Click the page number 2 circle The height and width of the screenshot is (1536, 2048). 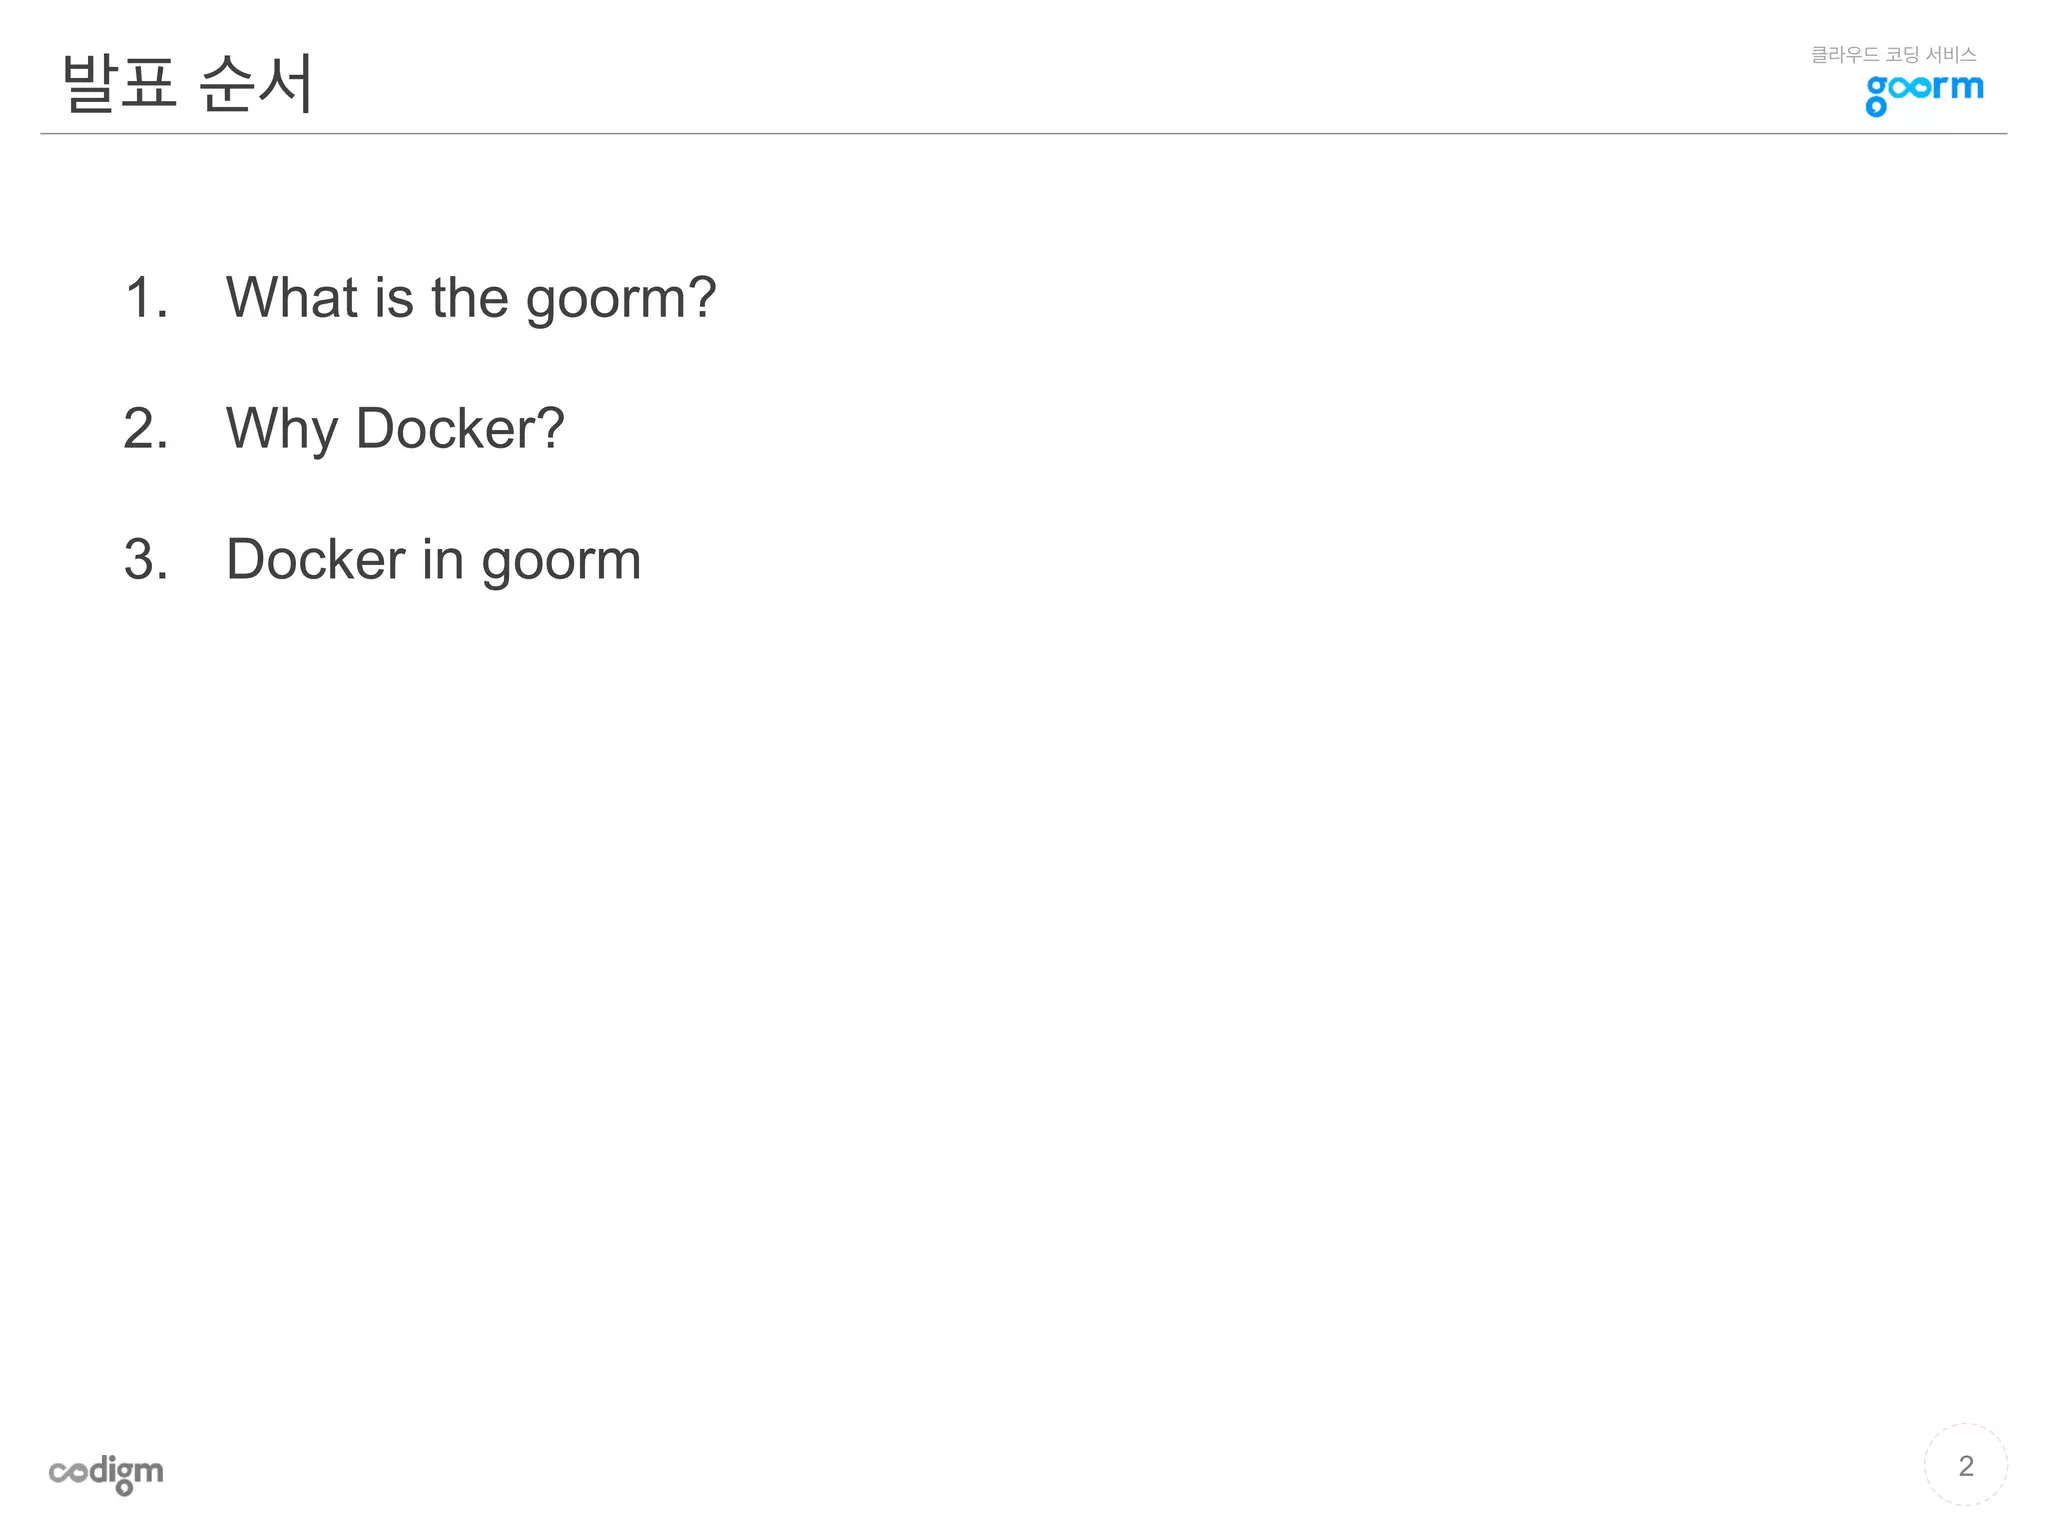point(1965,1465)
